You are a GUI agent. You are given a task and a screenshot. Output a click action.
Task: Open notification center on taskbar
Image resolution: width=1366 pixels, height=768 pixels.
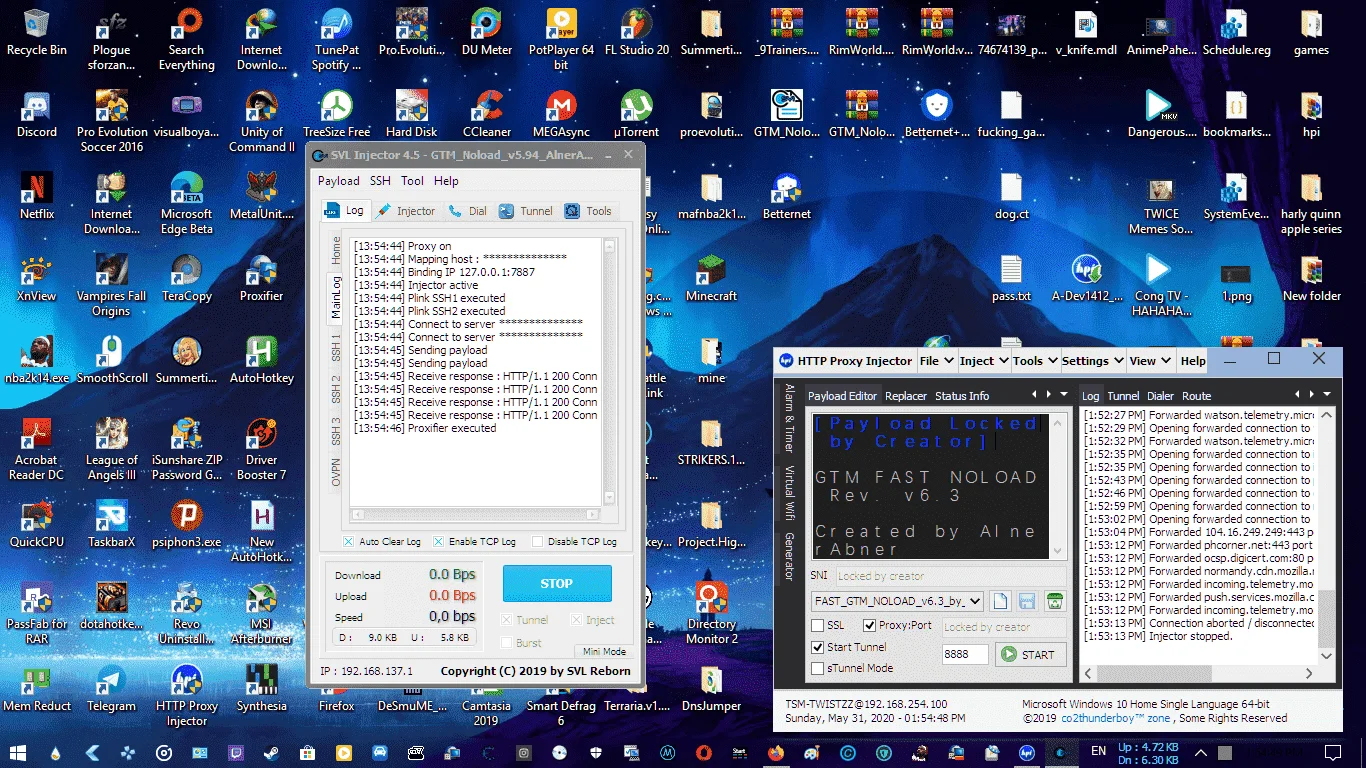[1332, 751]
